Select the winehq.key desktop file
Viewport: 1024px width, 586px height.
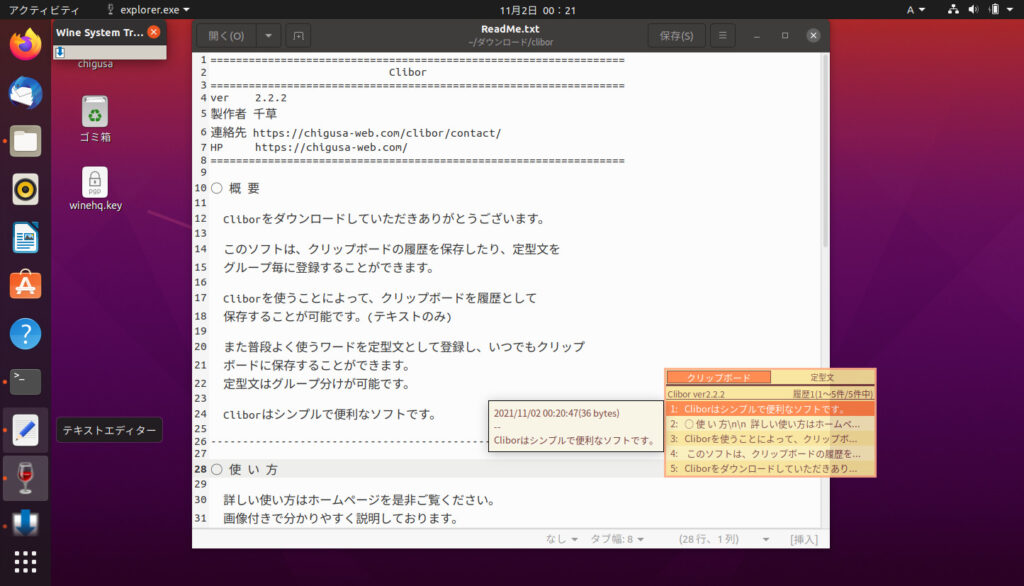coord(95,189)
